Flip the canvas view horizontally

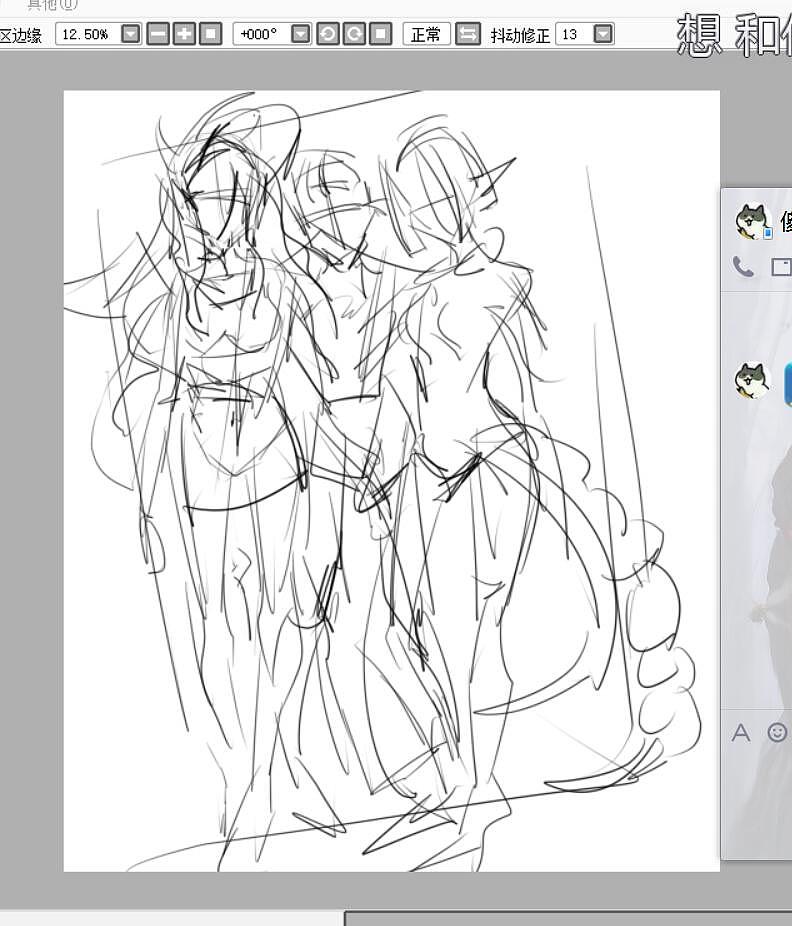pyautogui.click(x=468, y=34)
